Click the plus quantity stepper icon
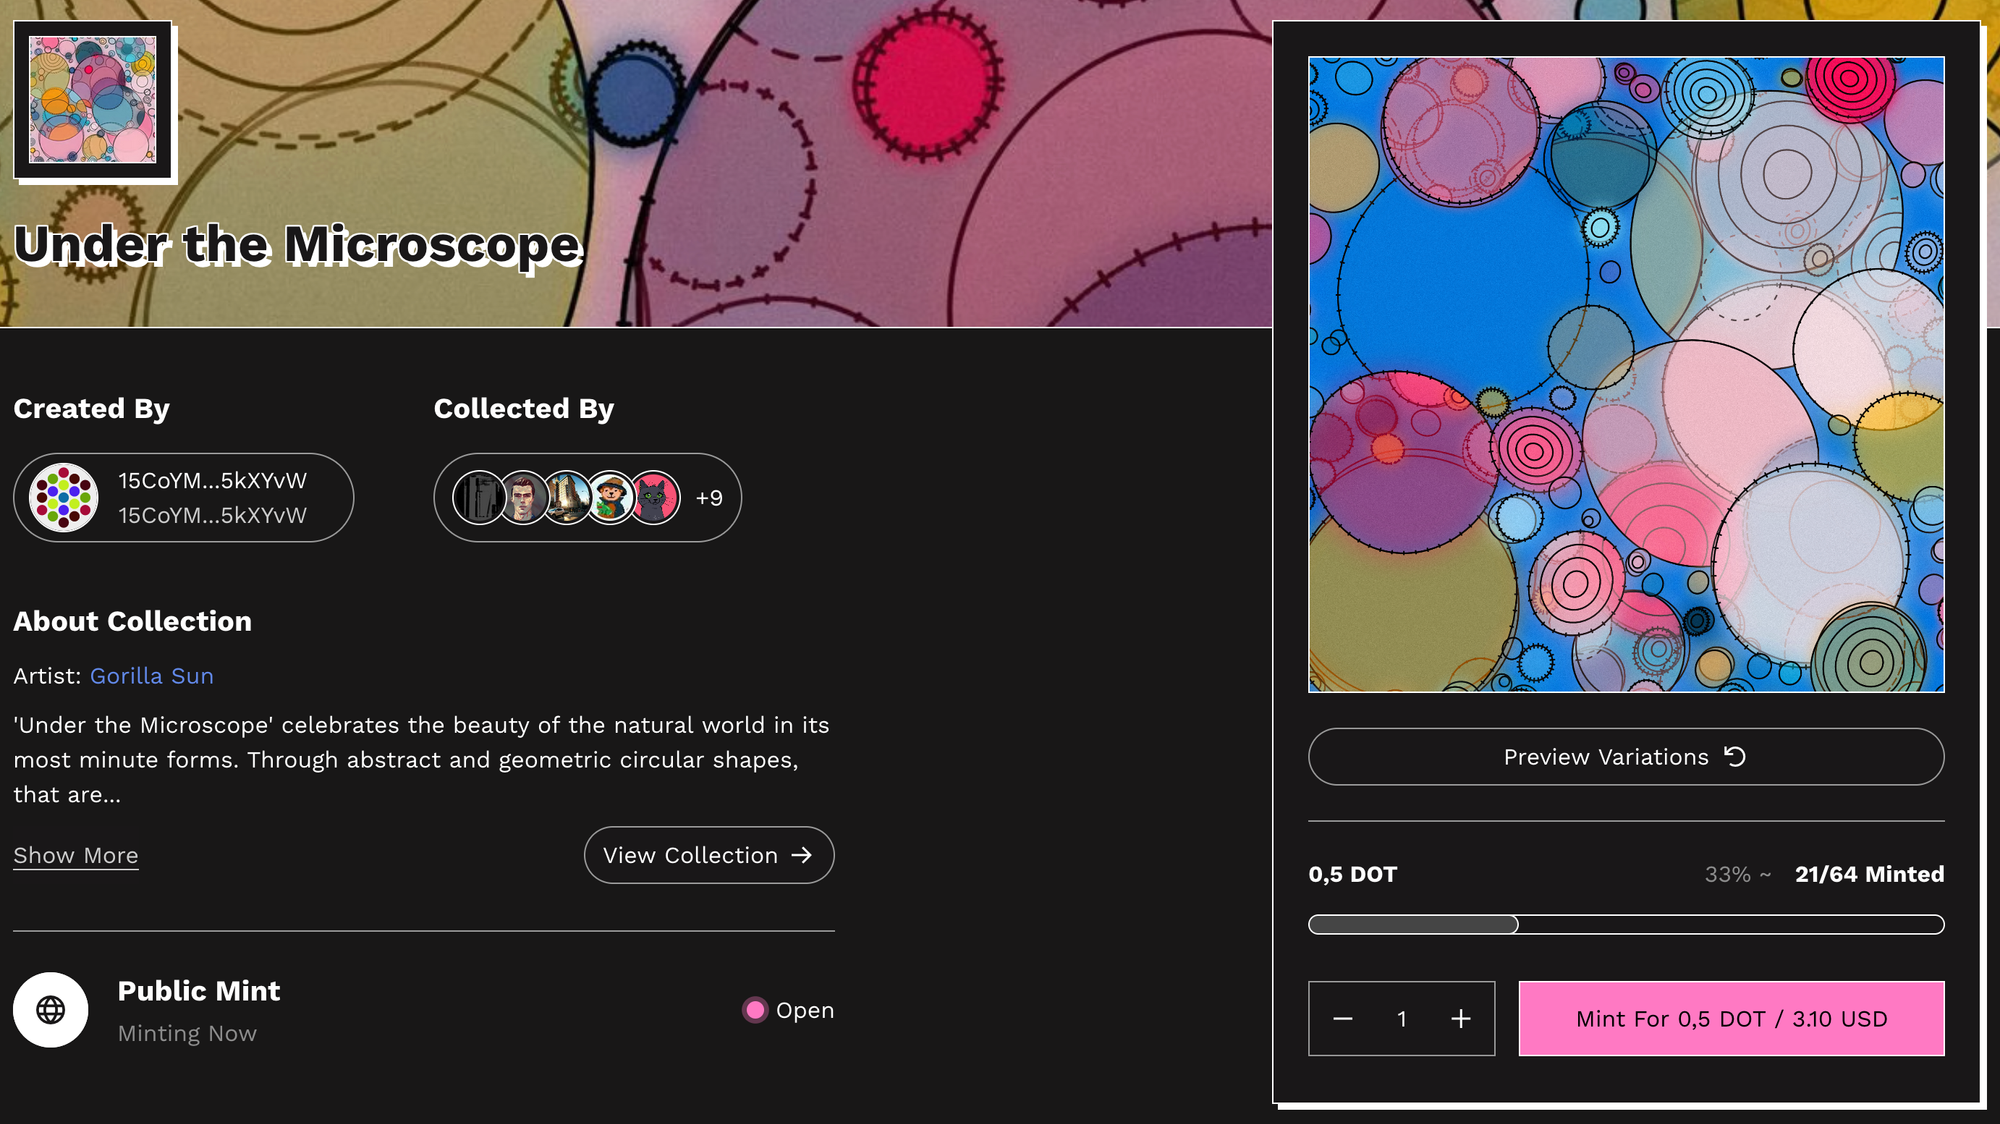 tap(1461, 1018)
